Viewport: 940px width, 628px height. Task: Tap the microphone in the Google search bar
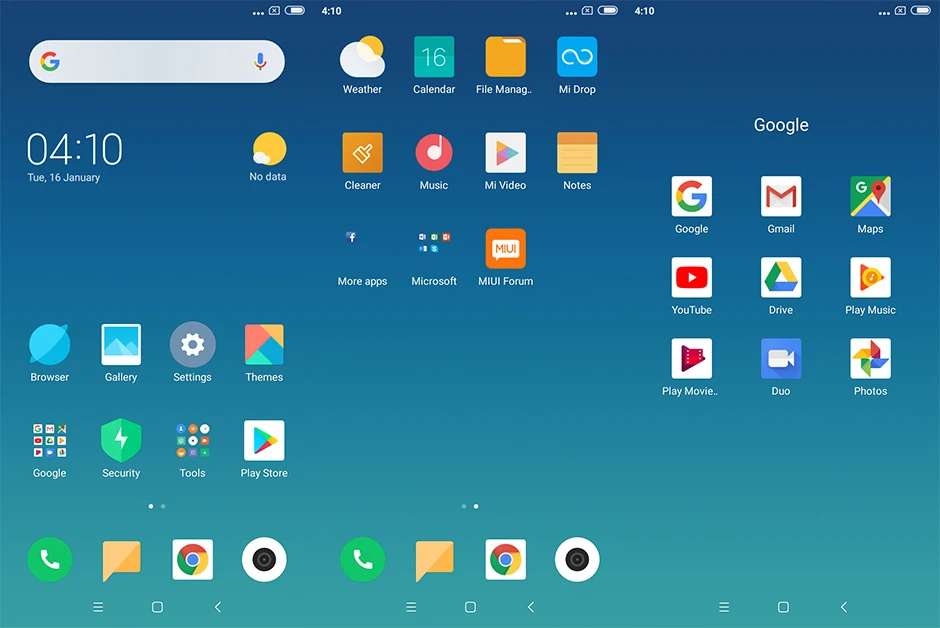click(x=260, y=61)
